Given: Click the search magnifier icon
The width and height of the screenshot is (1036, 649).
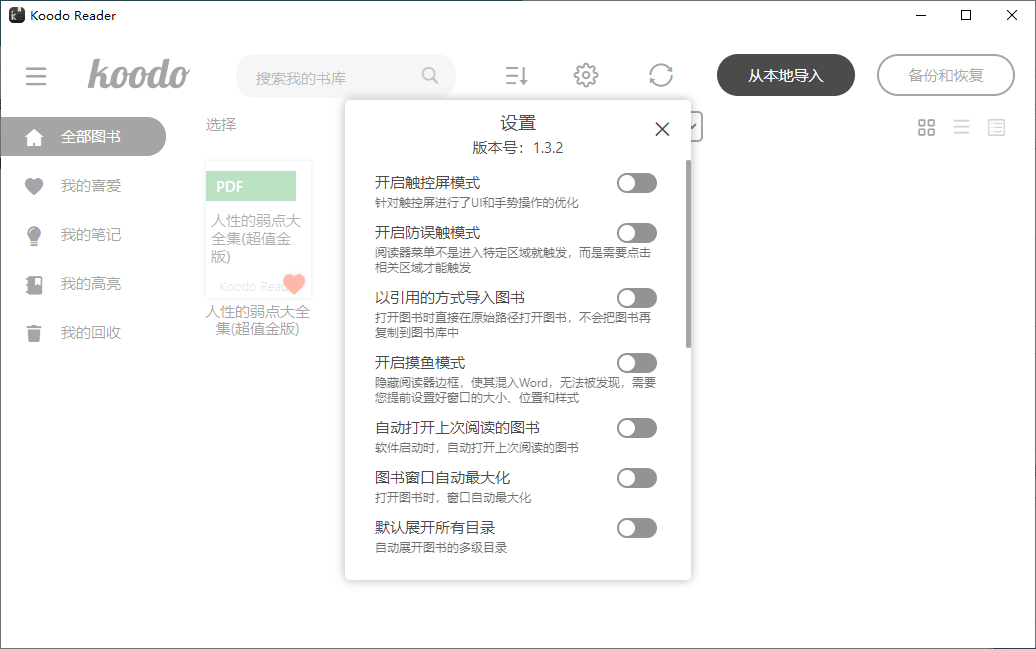Looking at the screenshot, I should (x=430, y=75).
